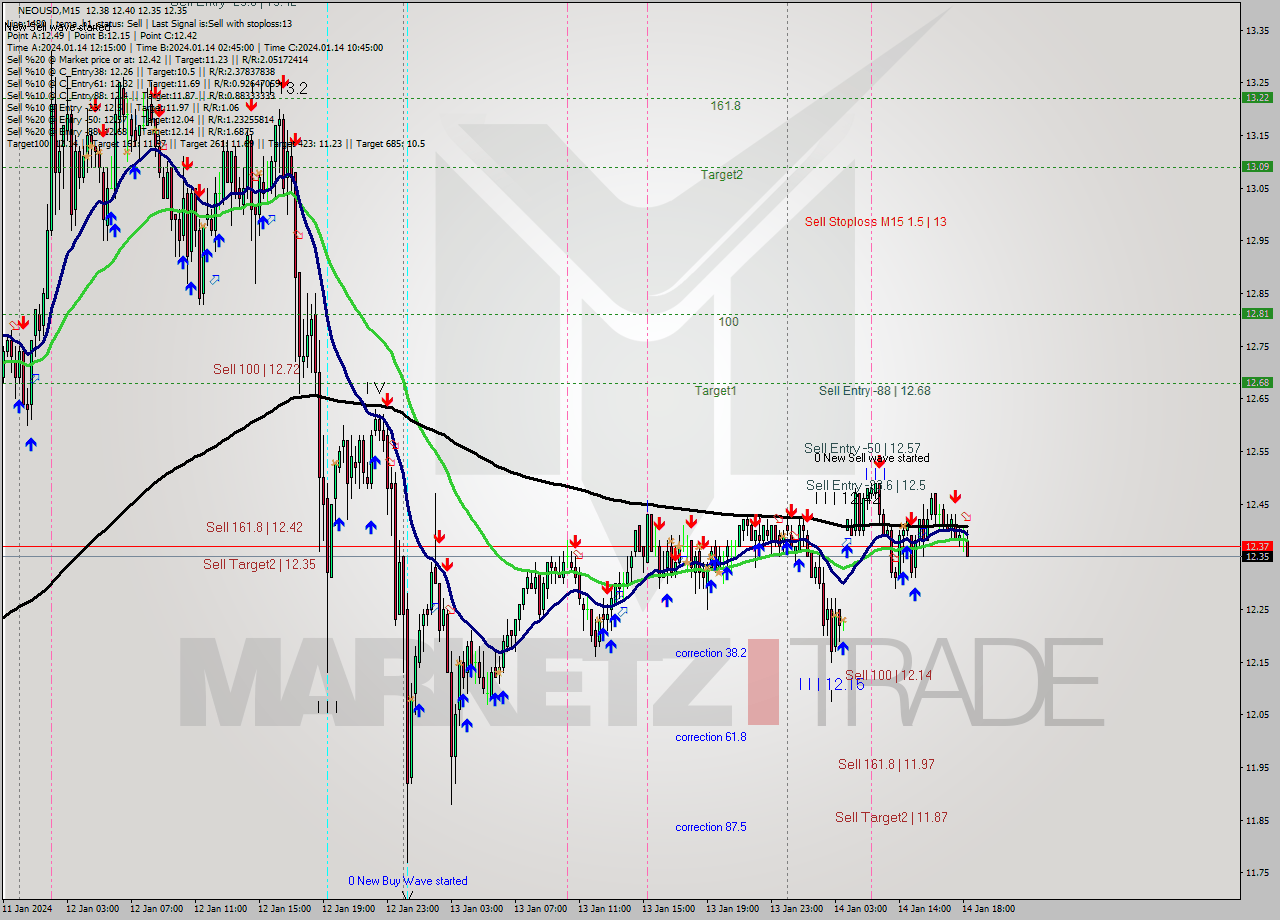
Task: Click the '12 Jan 23:00' time label
Action: (412, 909)
